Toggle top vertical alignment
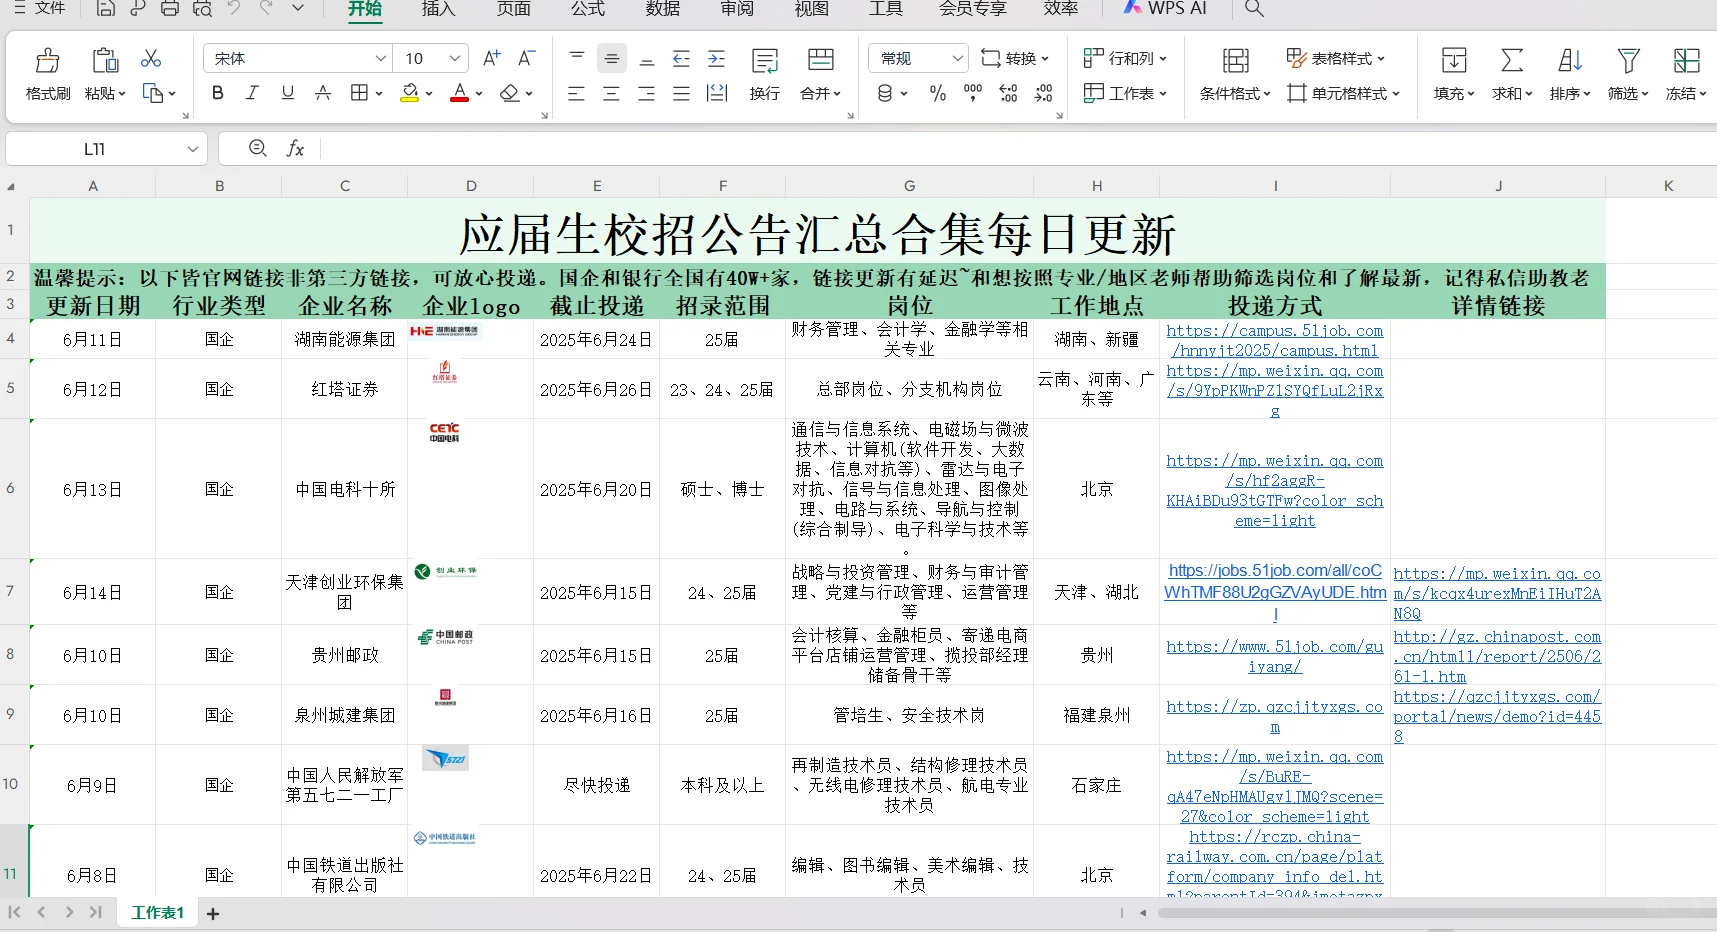 [577, 58]
